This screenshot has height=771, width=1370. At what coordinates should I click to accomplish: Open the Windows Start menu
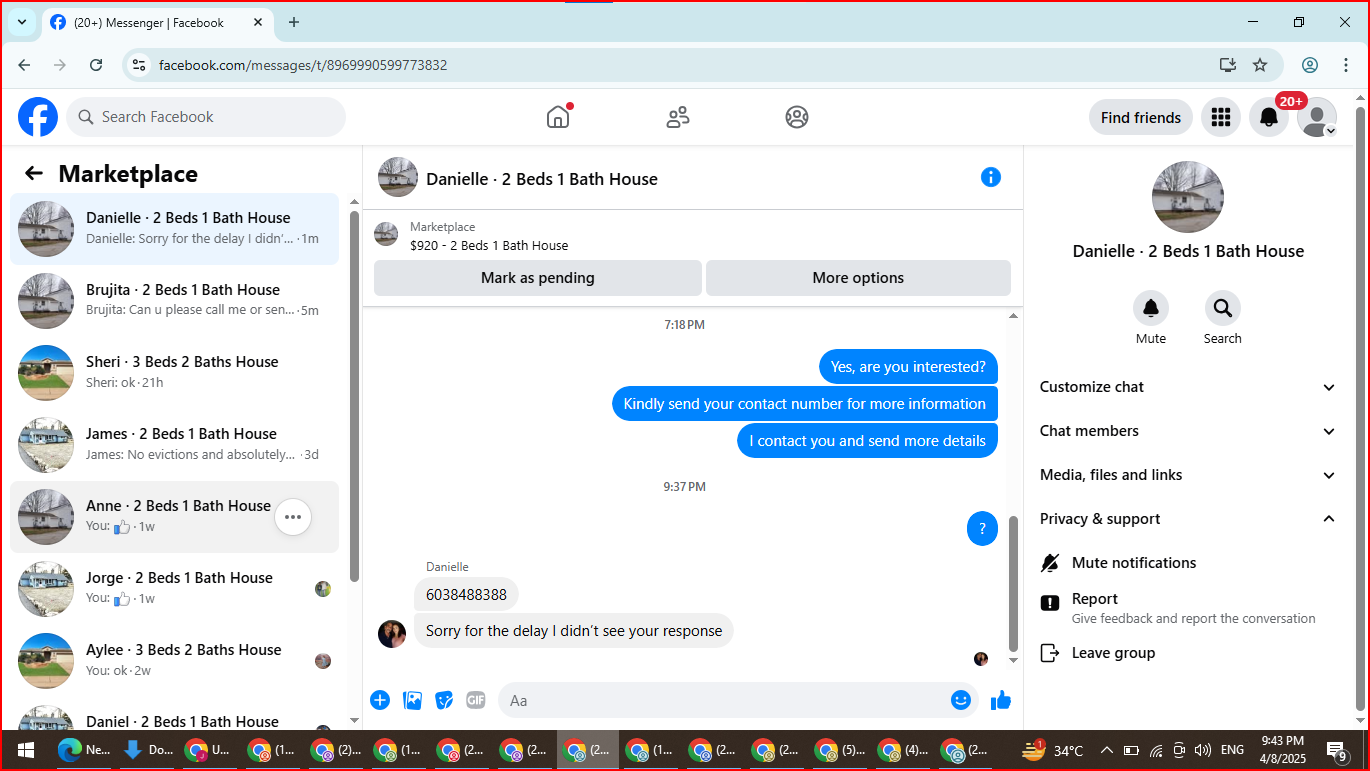click(x=26, y=750)
